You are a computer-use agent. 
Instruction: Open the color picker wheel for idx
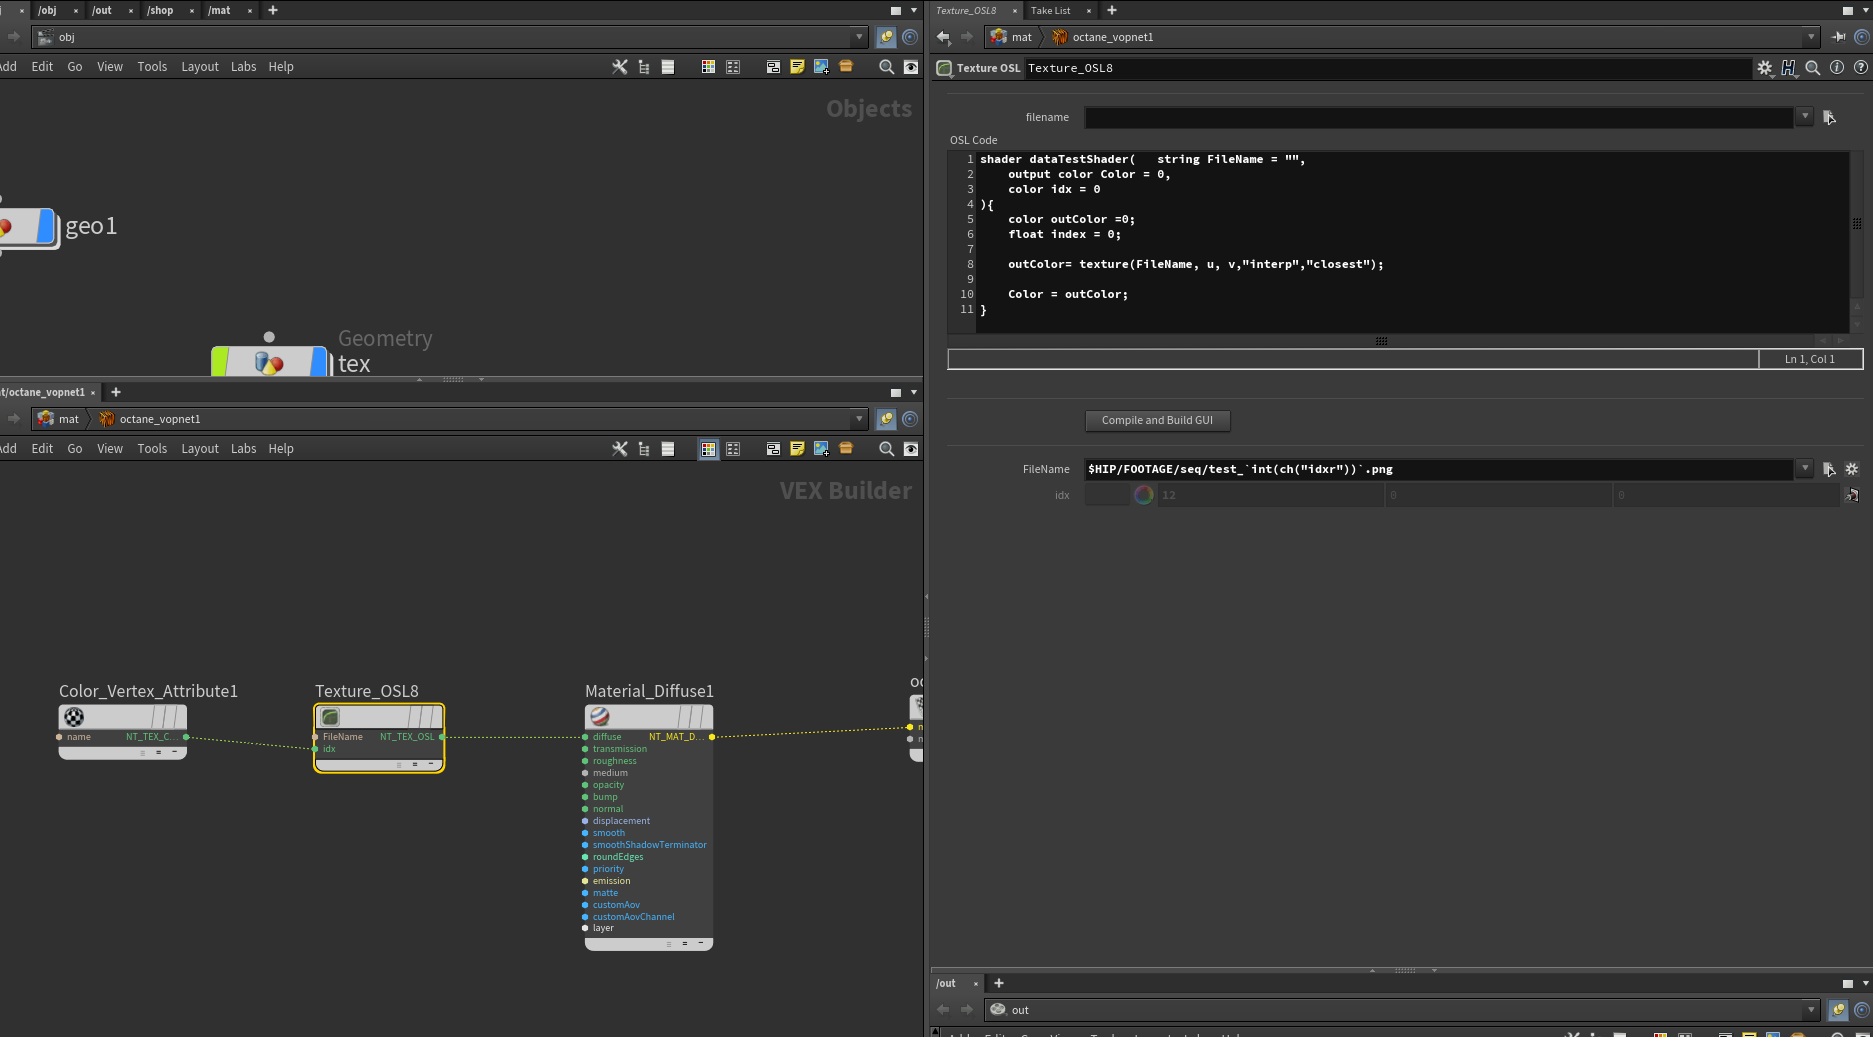click(1144, 495)
